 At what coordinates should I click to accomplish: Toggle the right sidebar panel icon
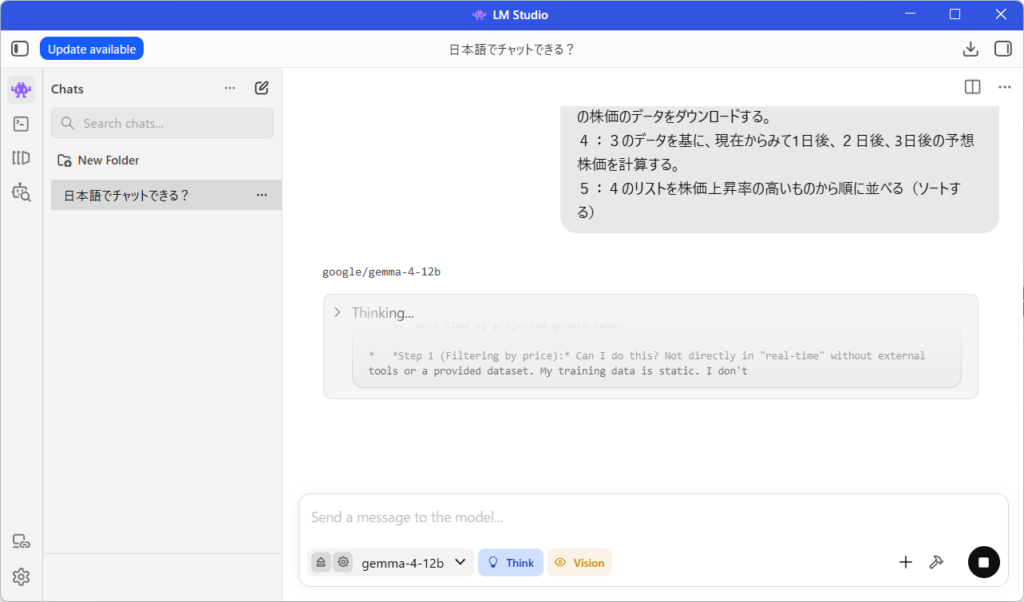[x=1003, y=49]
